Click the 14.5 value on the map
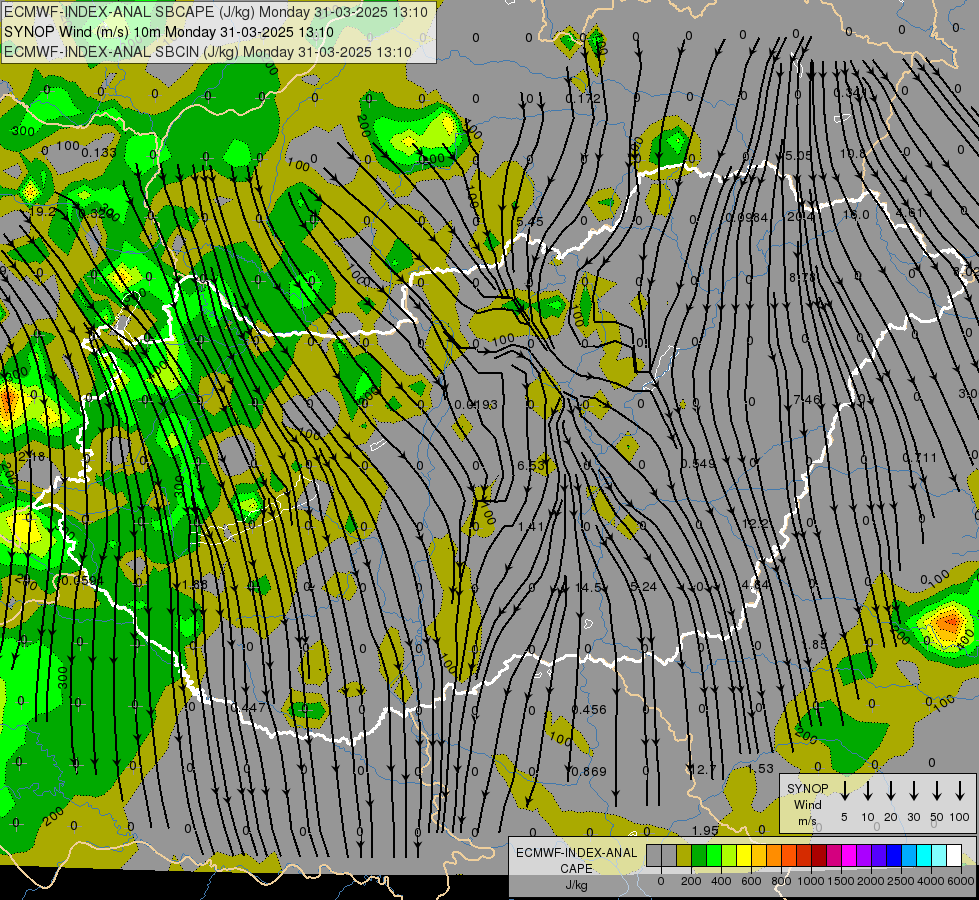Screen dimensions: 979x900 588,588
